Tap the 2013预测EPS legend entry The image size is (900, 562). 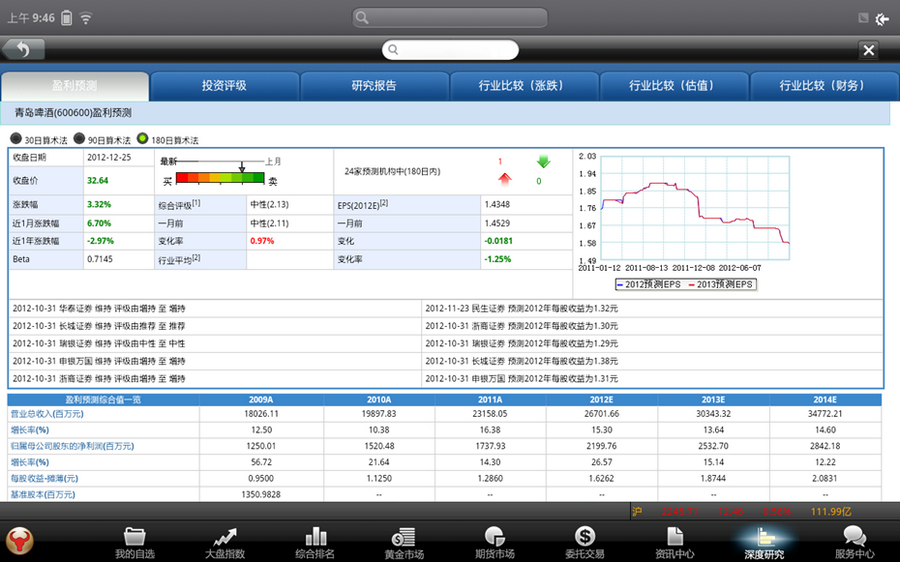point(721,284)
